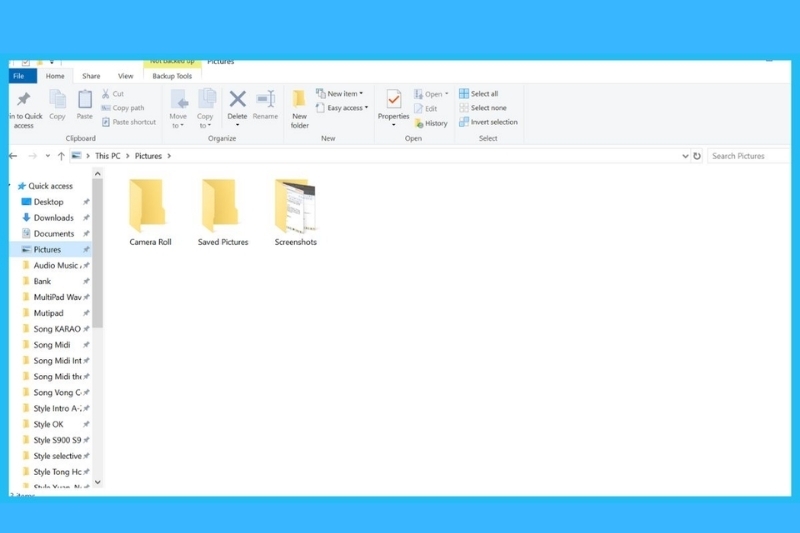
Task: Select the Screenshots folder
Action: 295,212
